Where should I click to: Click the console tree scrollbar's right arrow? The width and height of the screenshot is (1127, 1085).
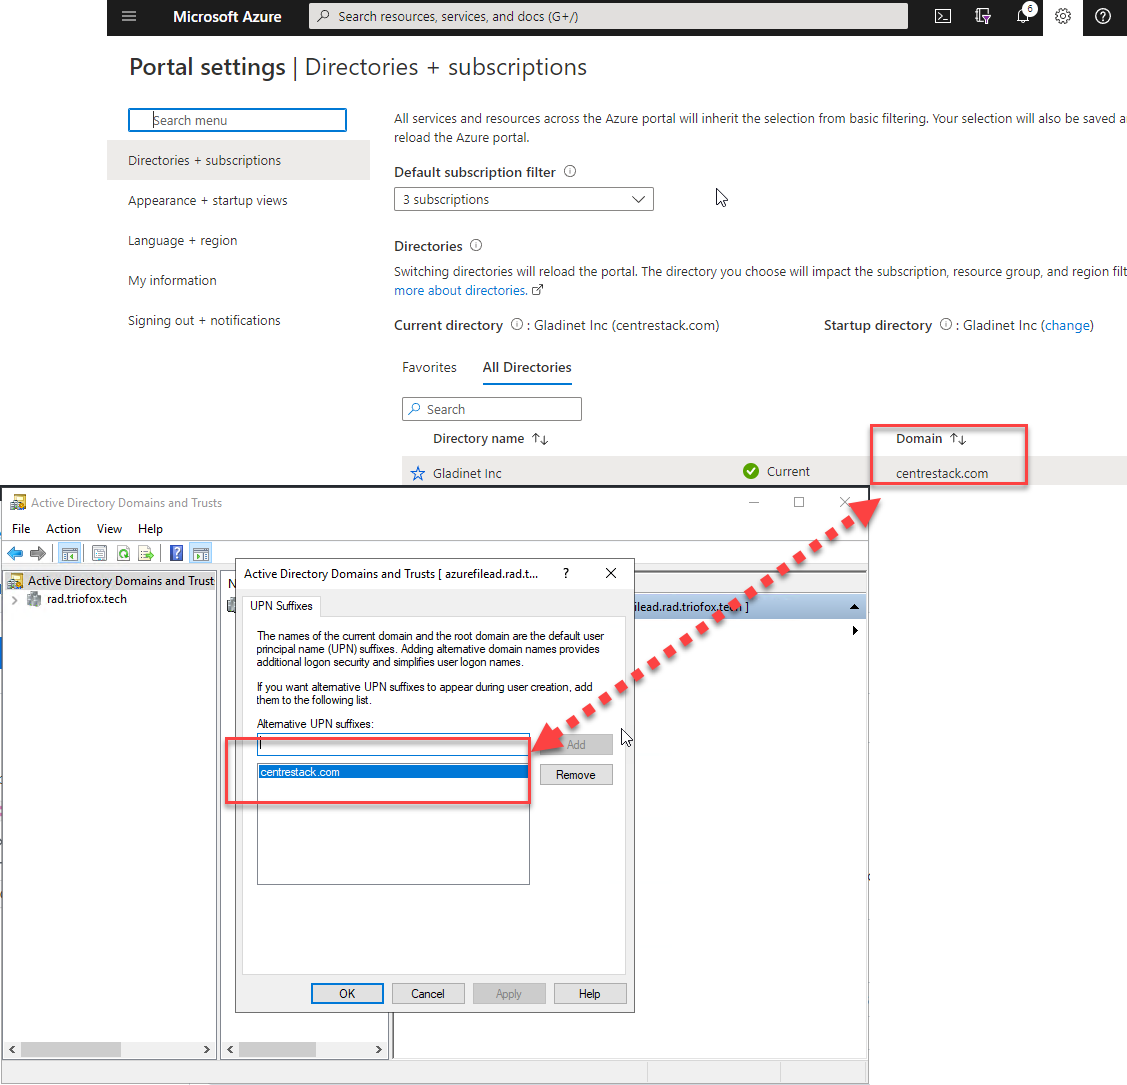[206, 1049]
